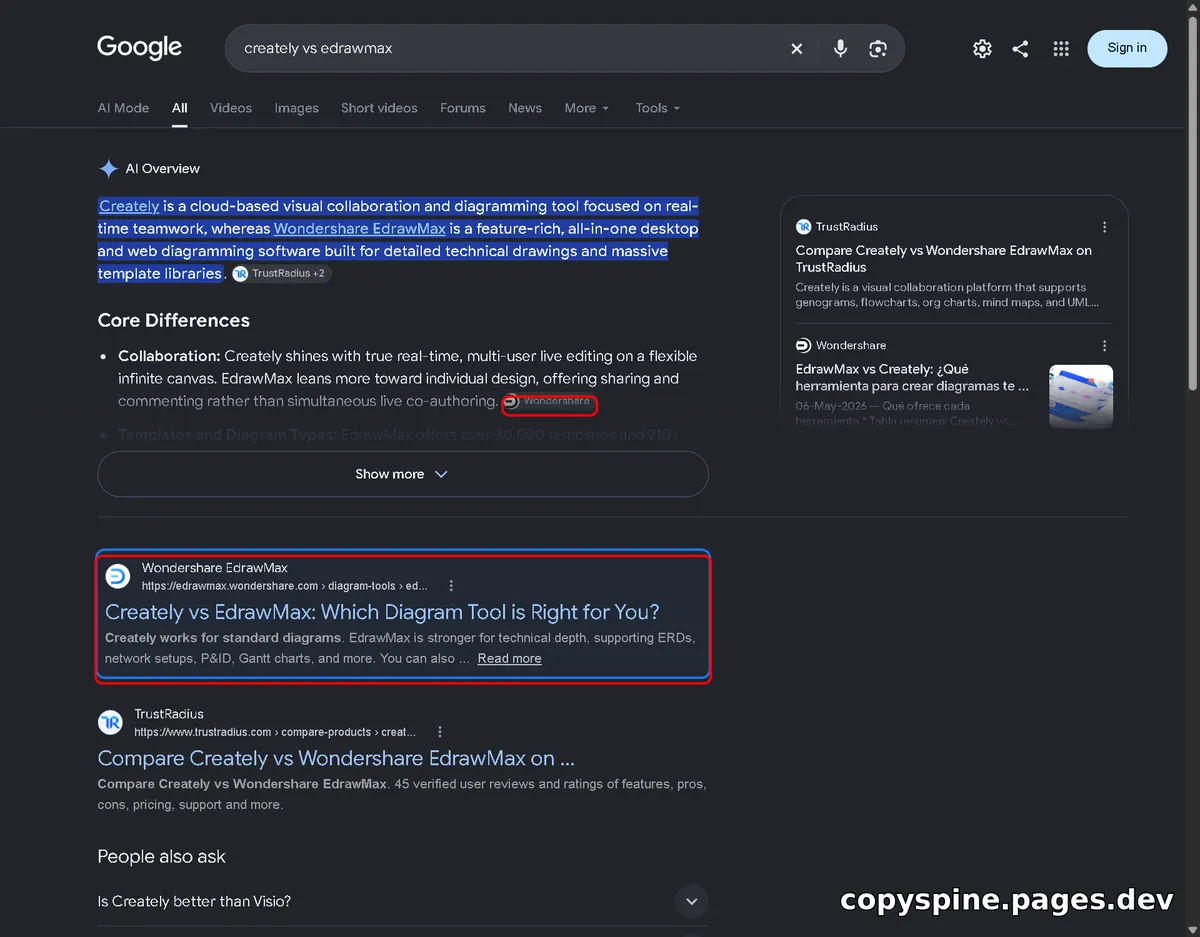The height and width of the screenshot is (937, 1200).
Task: Open 'Compare Creately vs Wondershare EdrawMax on ...' result
Action: [336, 758]
